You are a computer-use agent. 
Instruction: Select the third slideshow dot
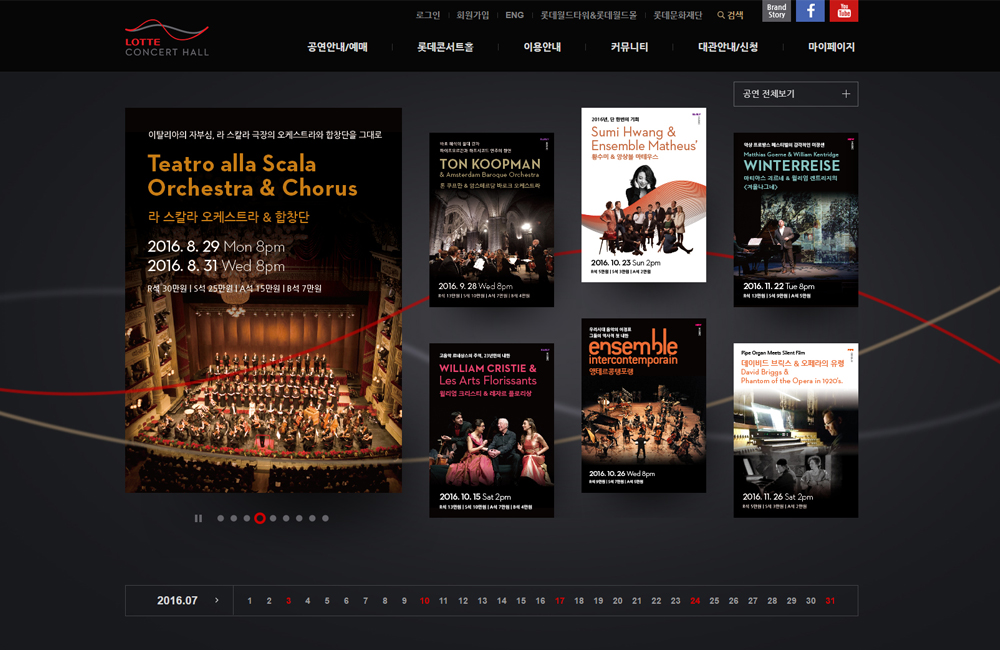tap(247, 519)
